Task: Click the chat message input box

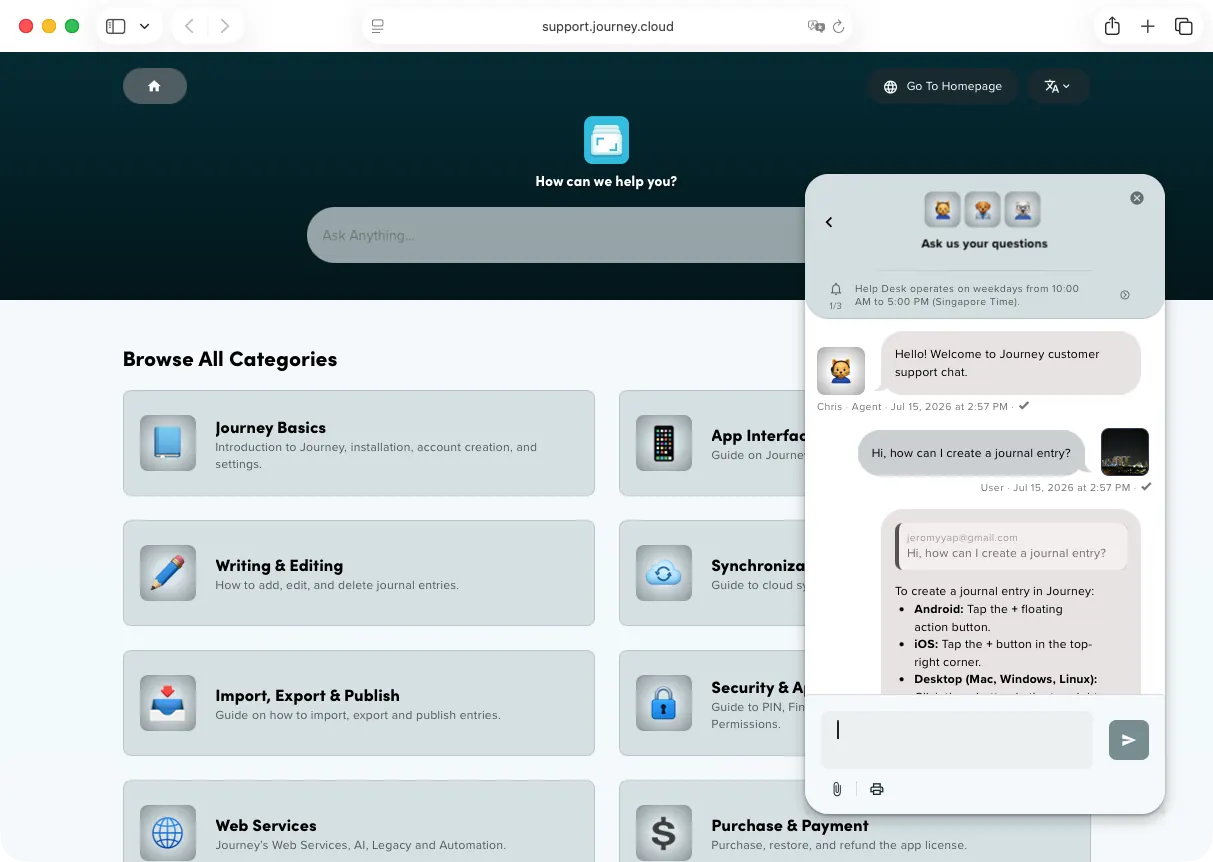Action: [957, 740]
